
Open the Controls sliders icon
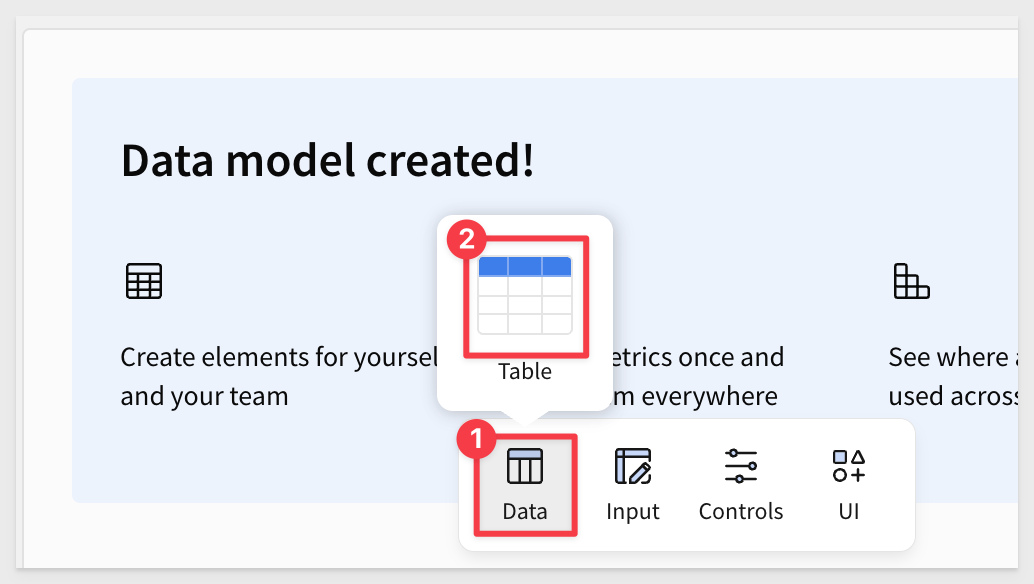click(x=741, y=466)
